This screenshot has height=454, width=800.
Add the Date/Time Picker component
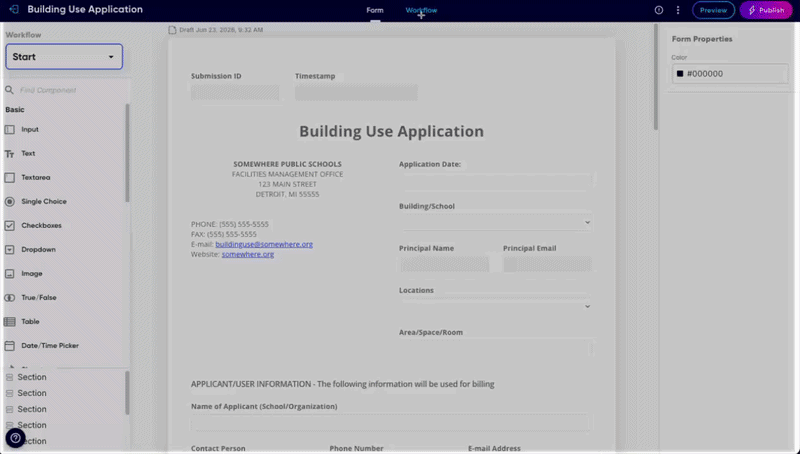(x=50, y=345)
